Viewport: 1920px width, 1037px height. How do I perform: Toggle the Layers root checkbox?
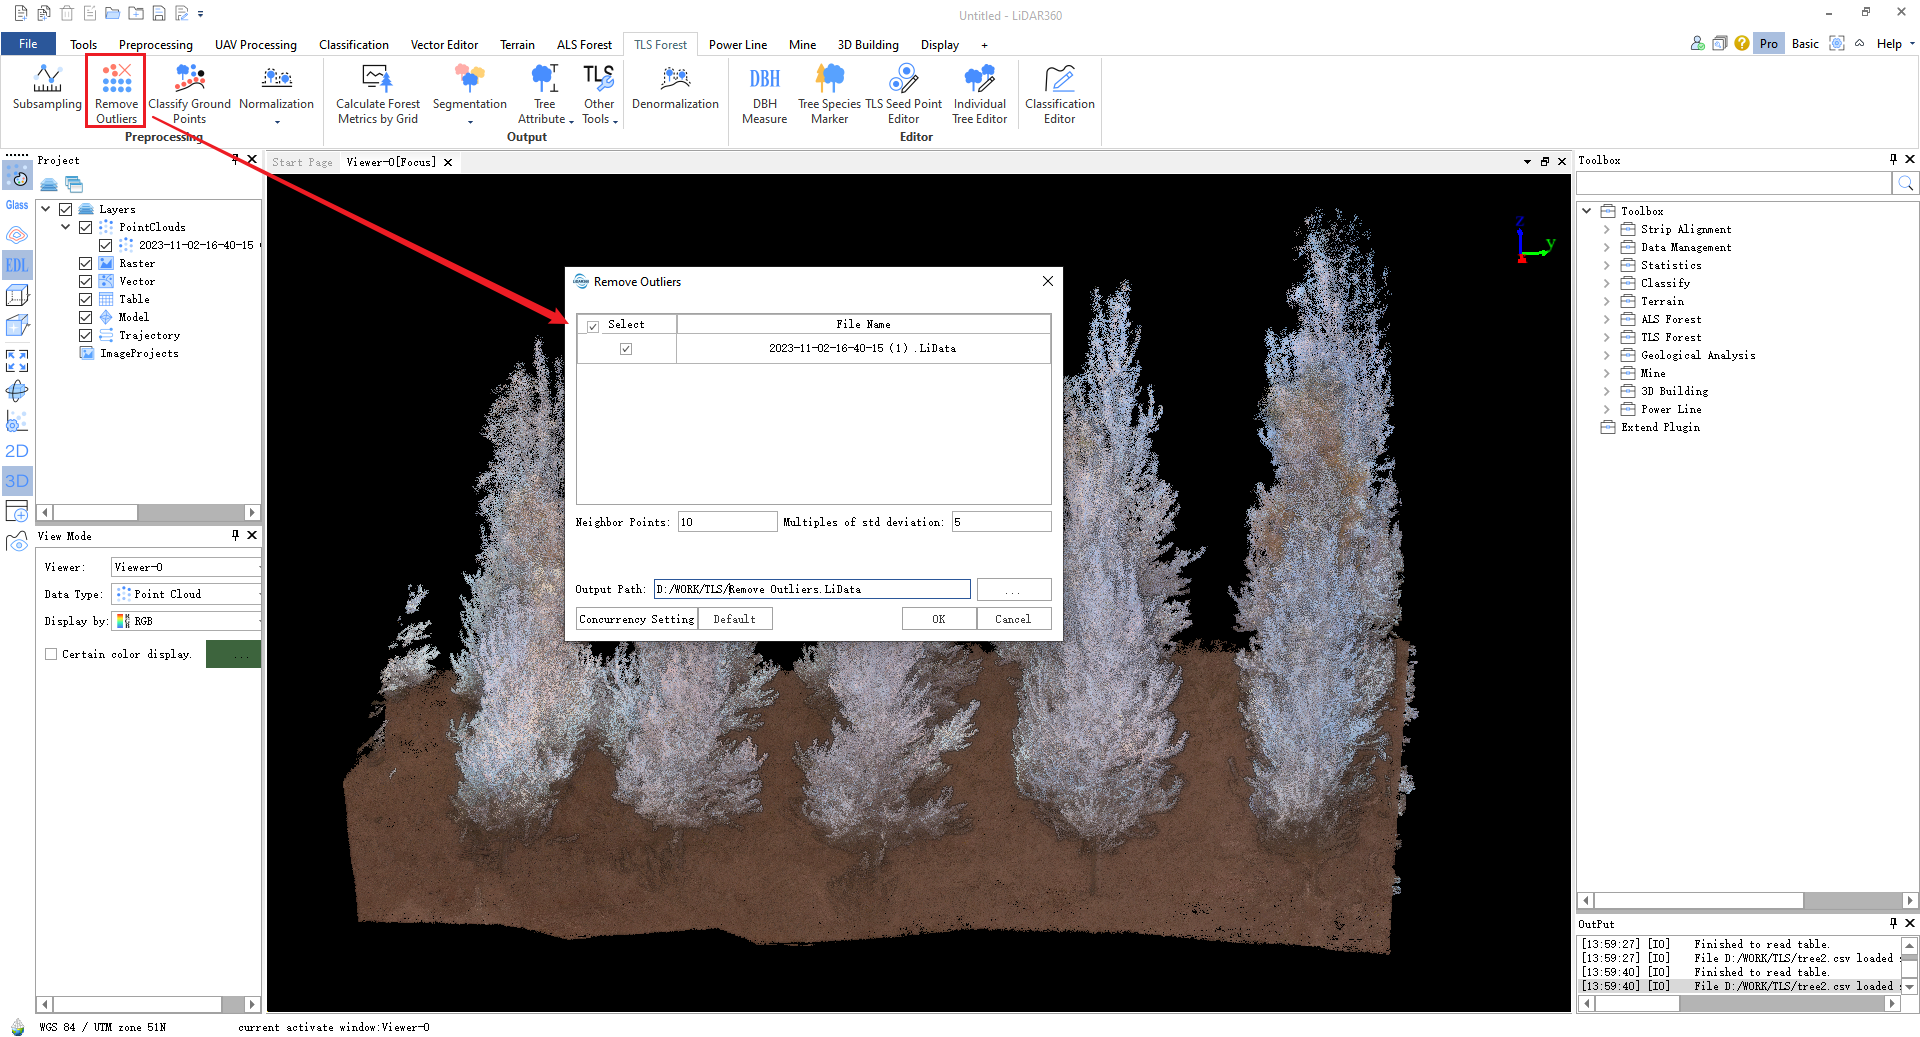pyautogui.click(x=65, y=209)
